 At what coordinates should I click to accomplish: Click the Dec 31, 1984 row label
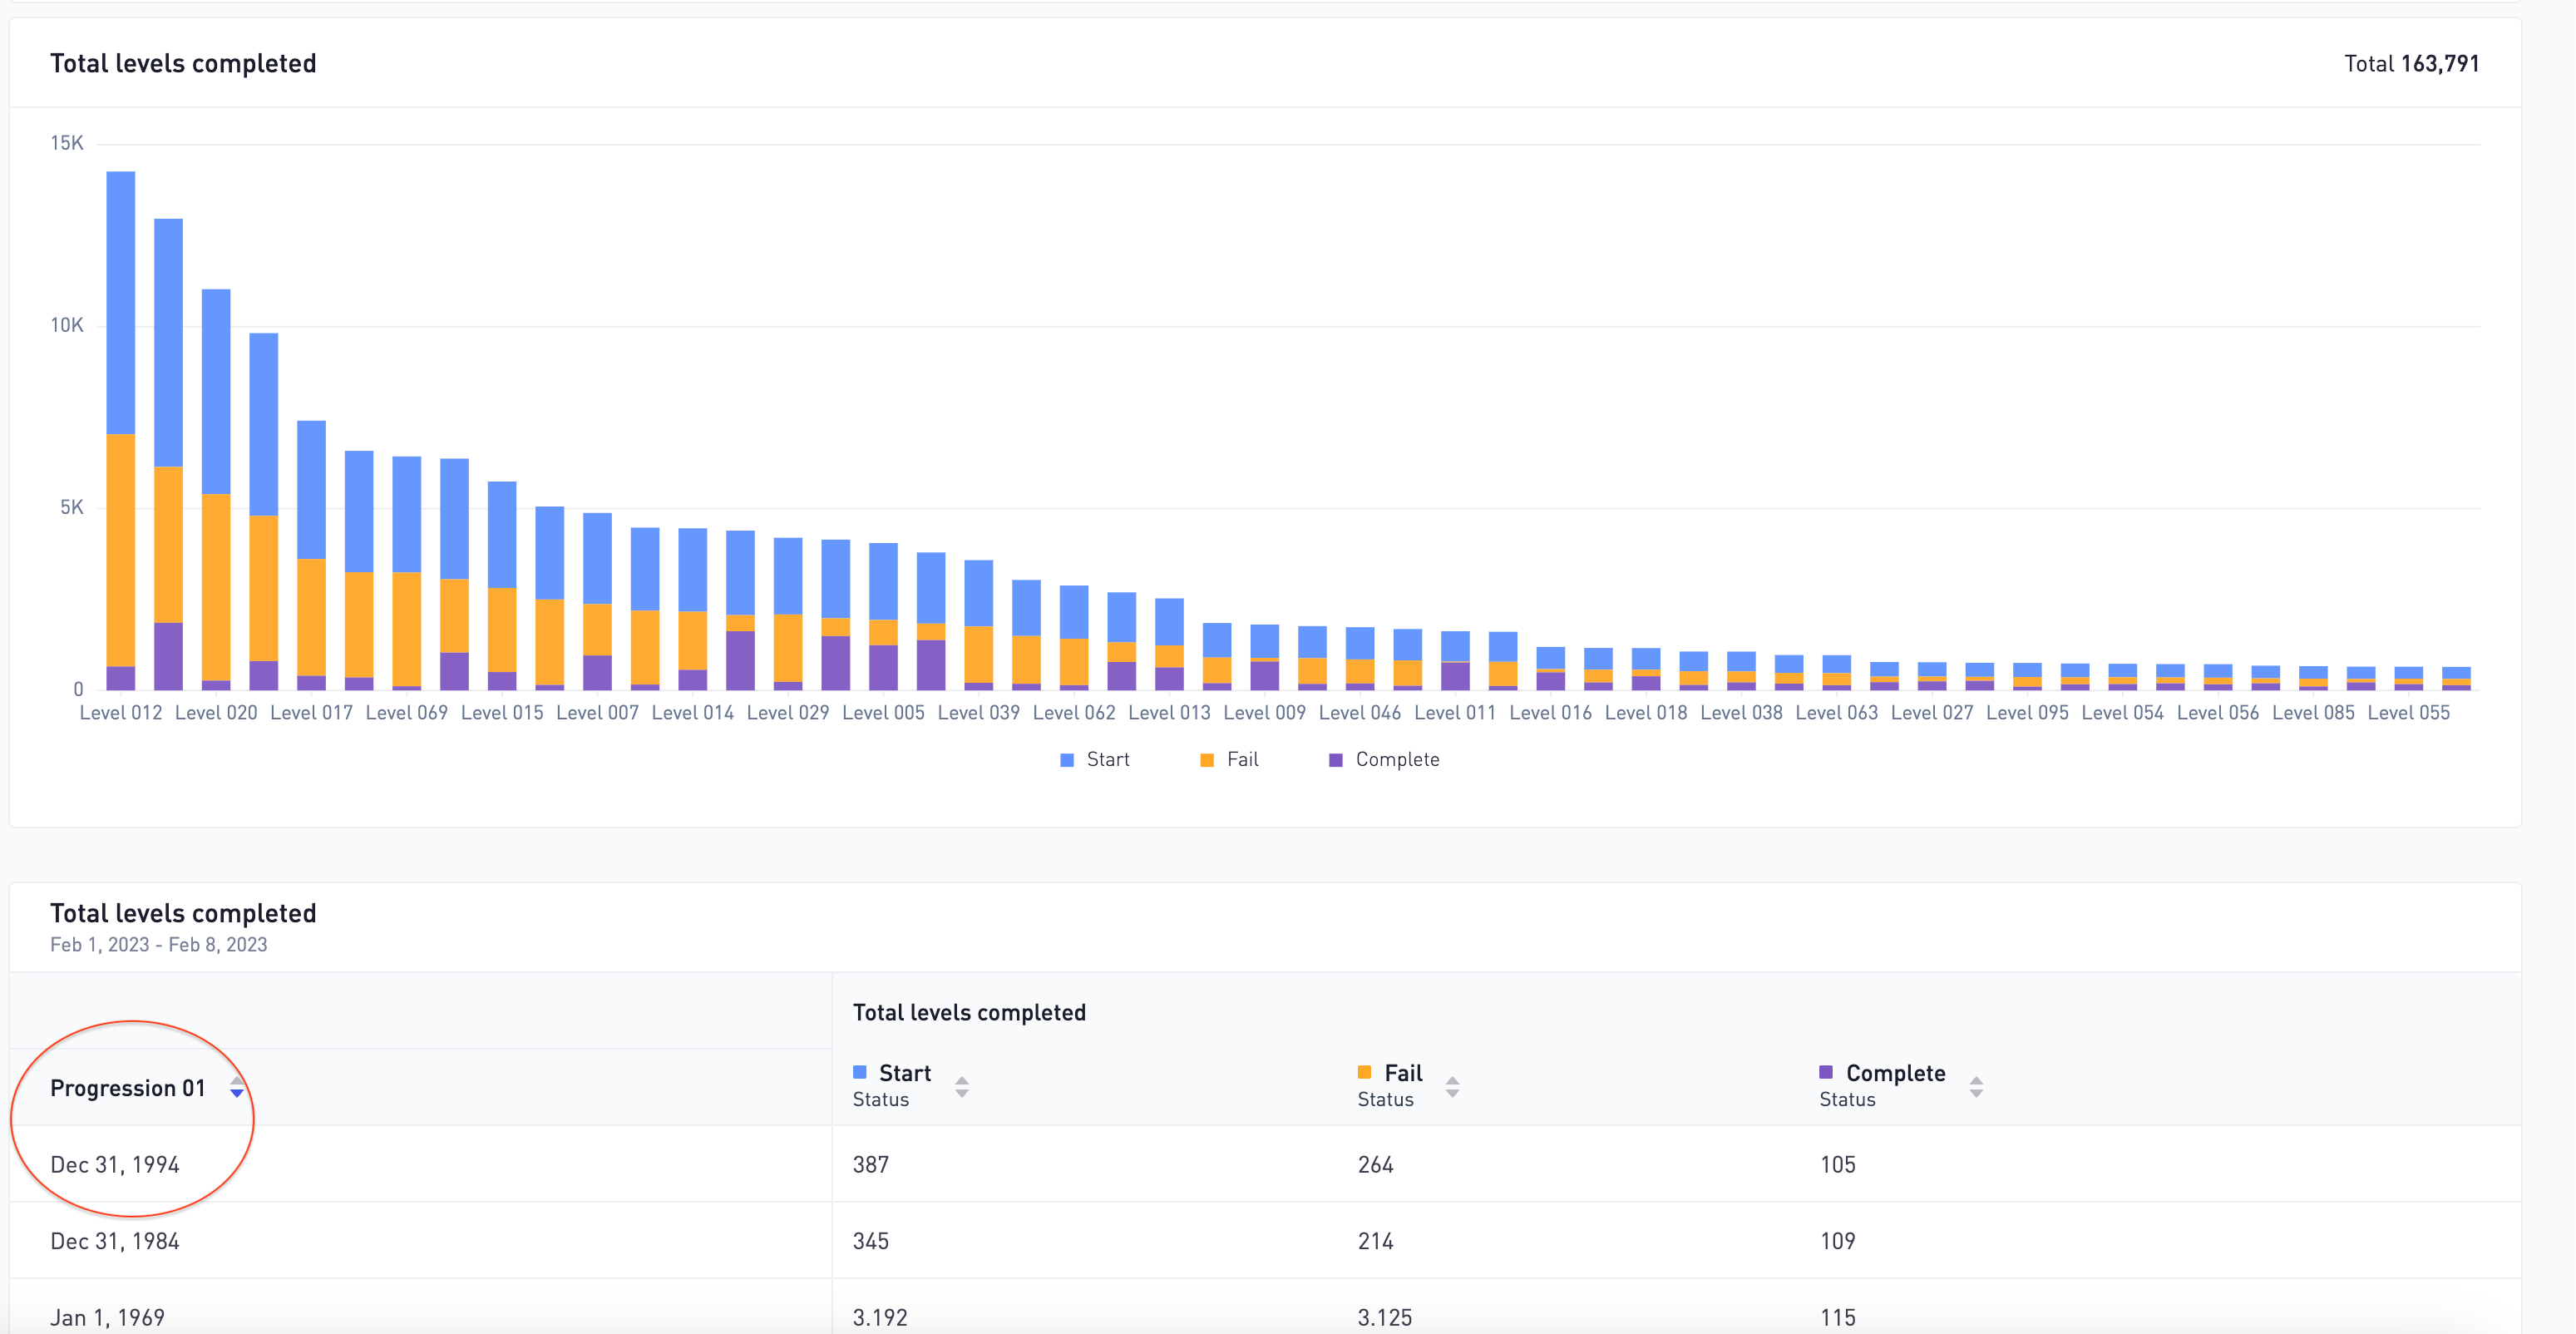click(x=115, y=1241)
